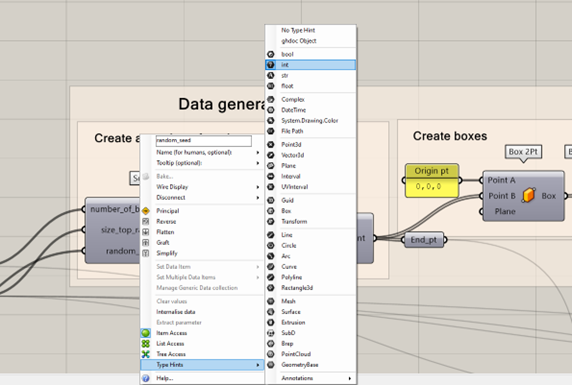Click the Arc type hint icon
Image resolution: width=572 pixels, height=385 pixels.
[271, 256]
